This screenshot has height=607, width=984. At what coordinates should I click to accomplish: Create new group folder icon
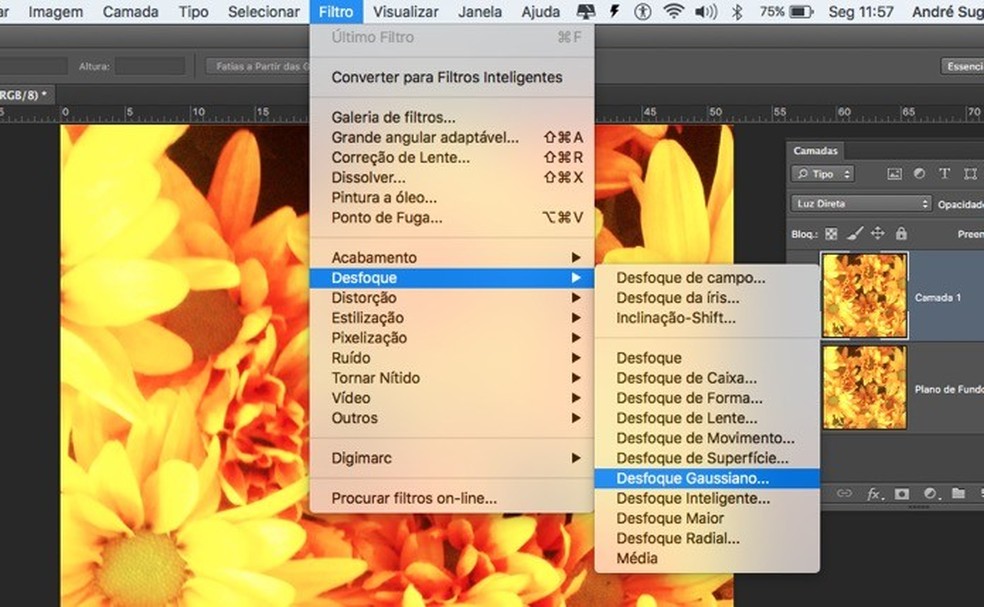[958, 493]
